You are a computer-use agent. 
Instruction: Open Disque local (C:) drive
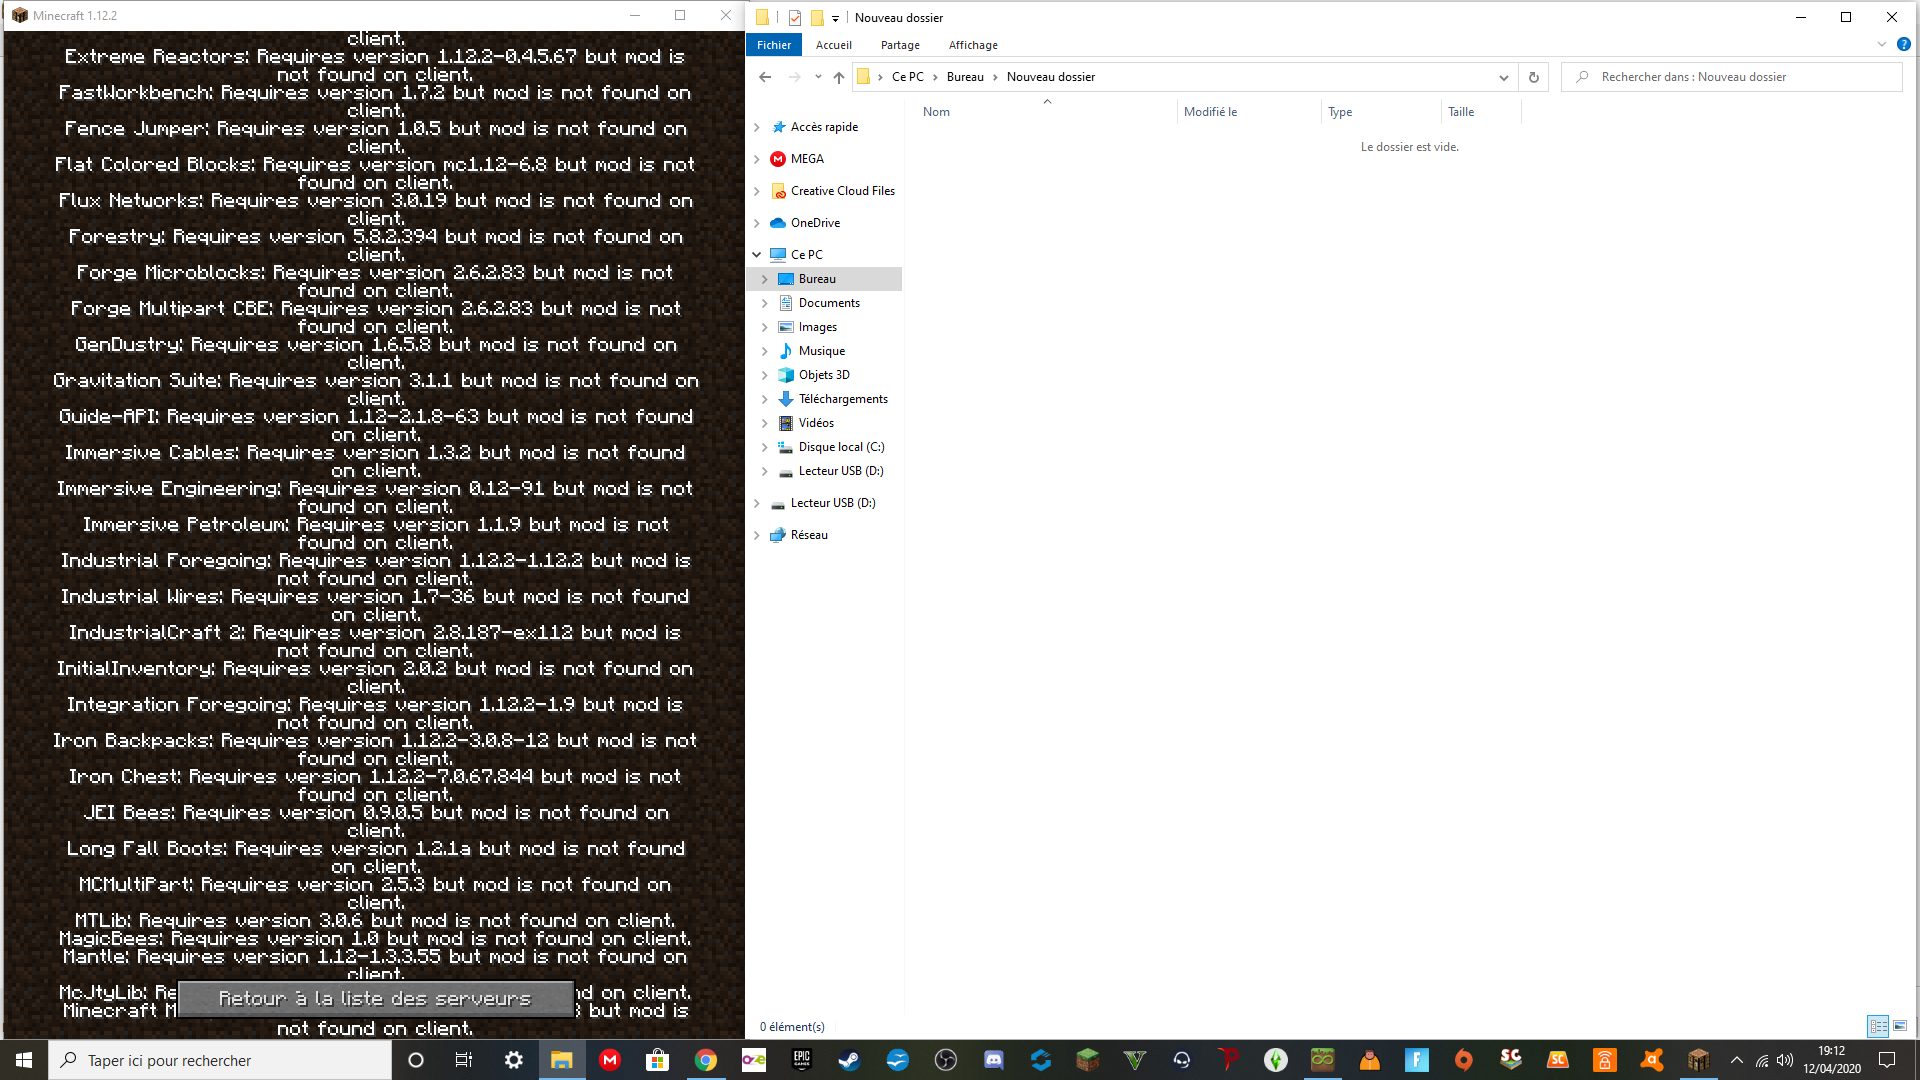click(x=841, y=447)
